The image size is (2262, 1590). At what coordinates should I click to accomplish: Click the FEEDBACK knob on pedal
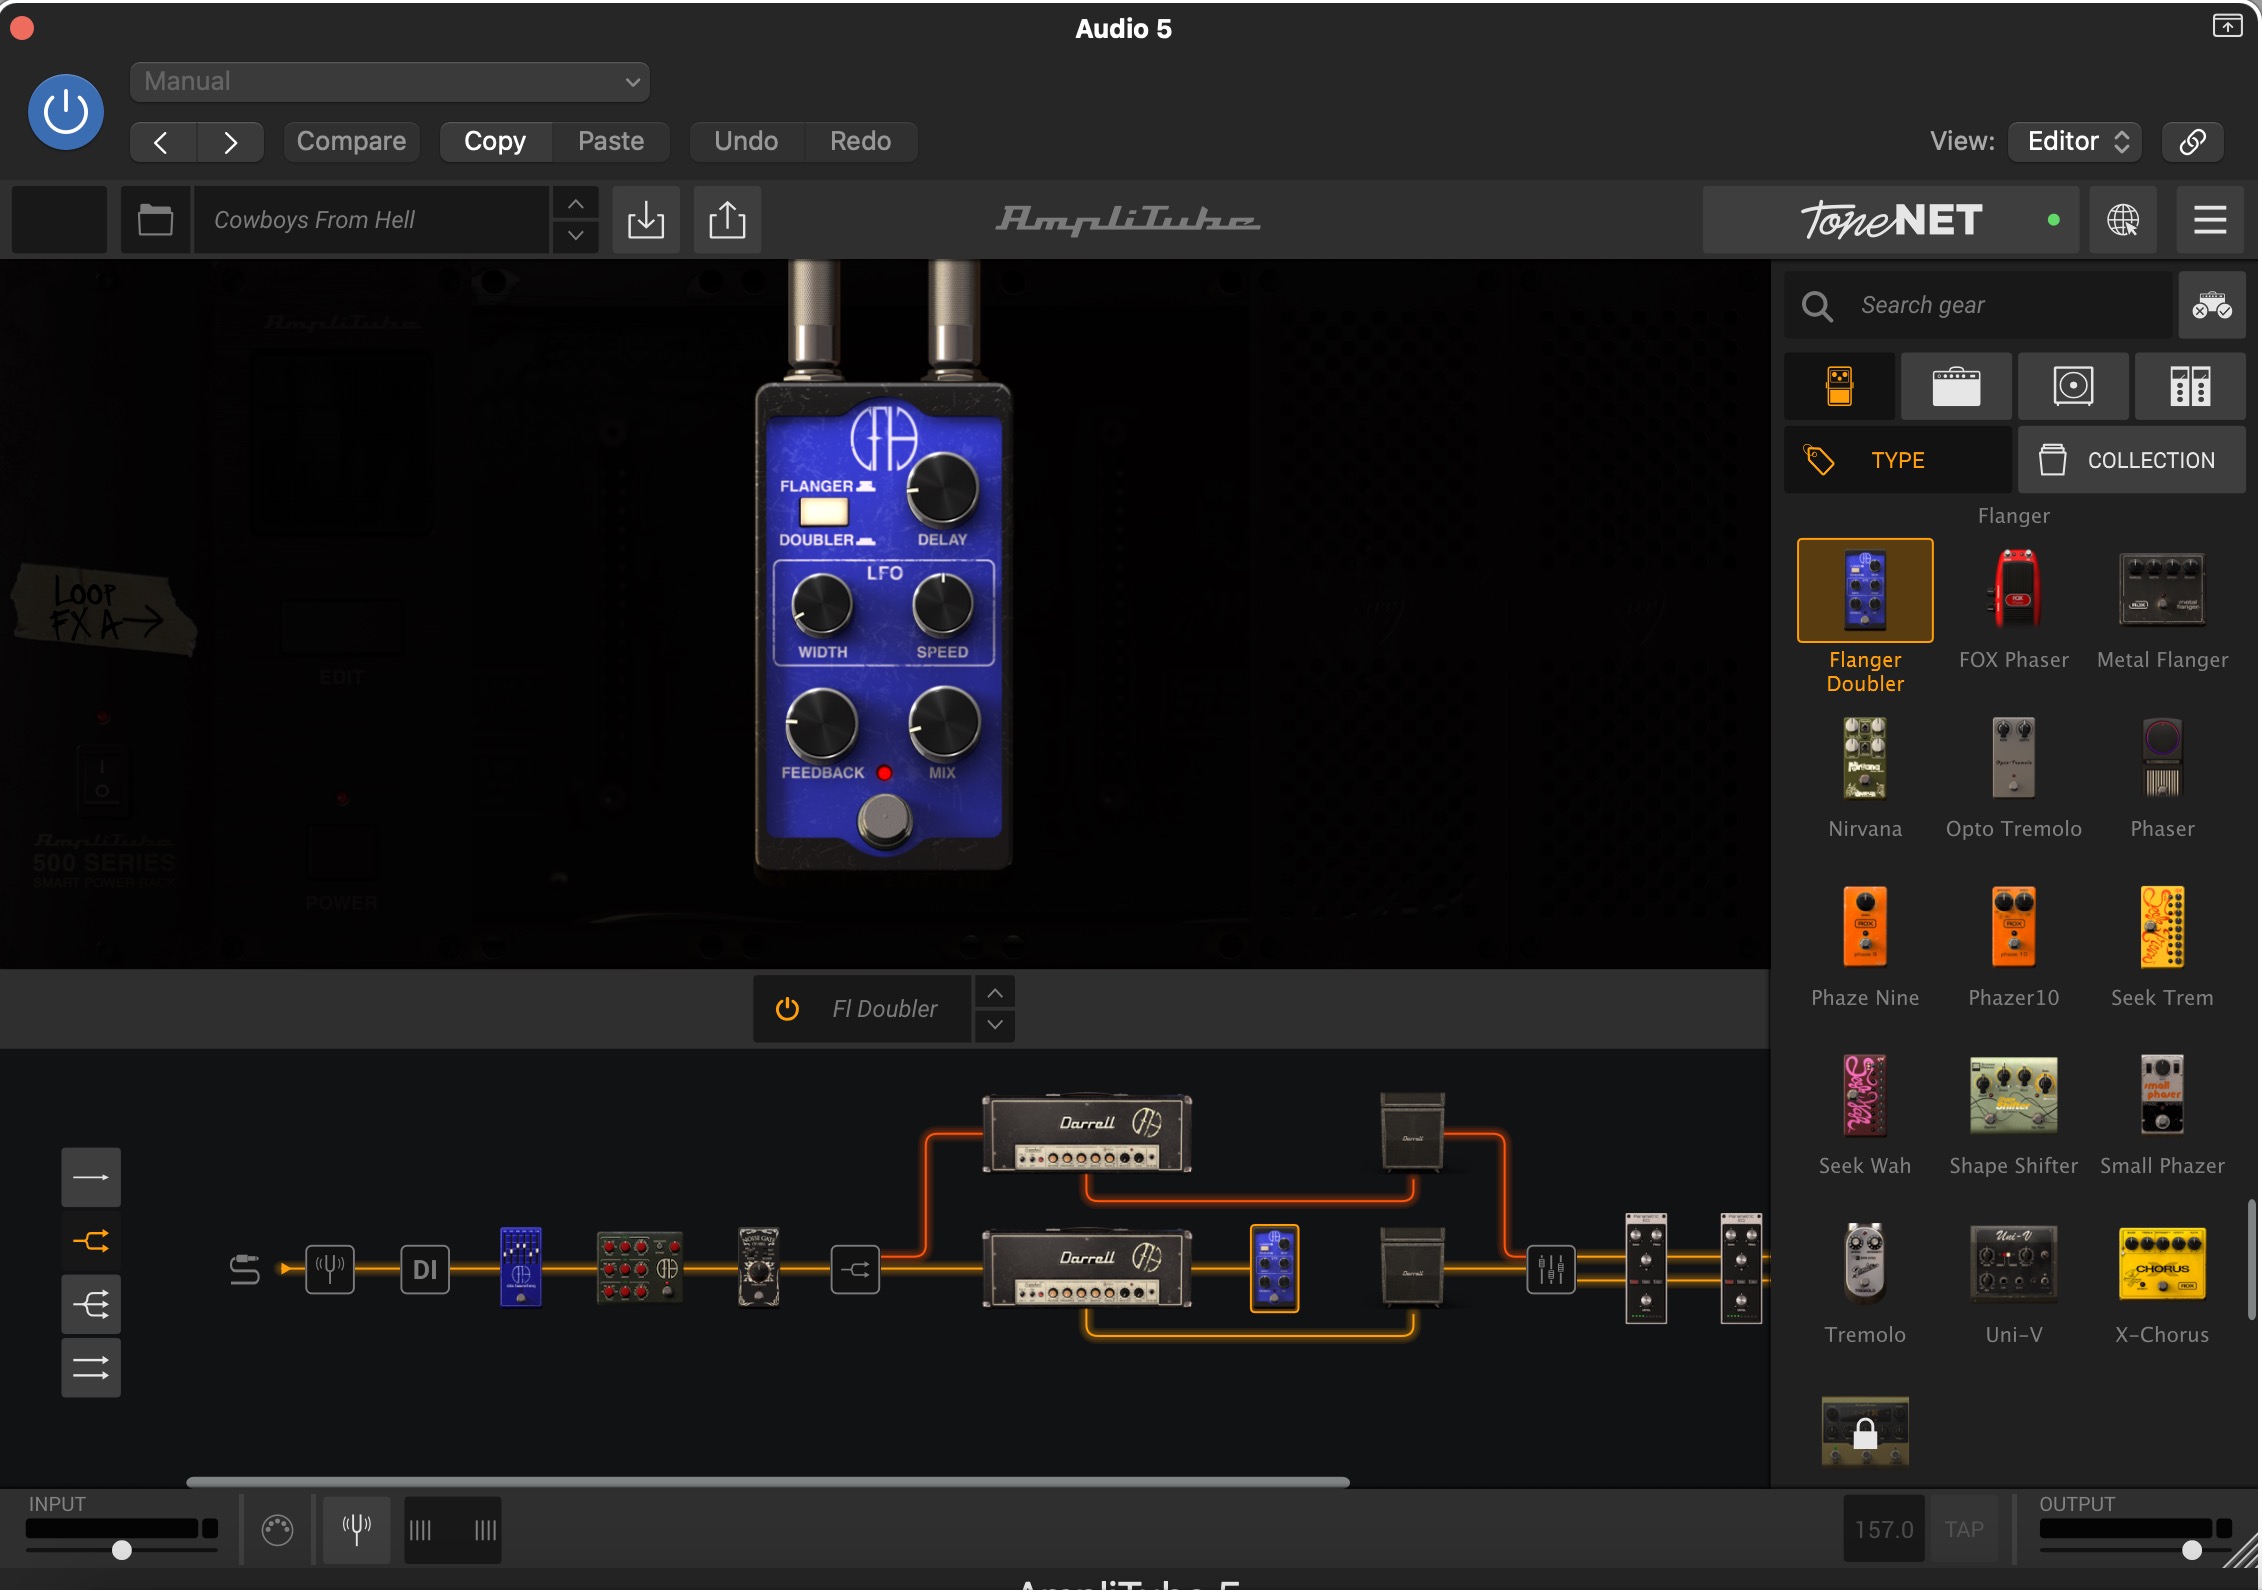822,724
